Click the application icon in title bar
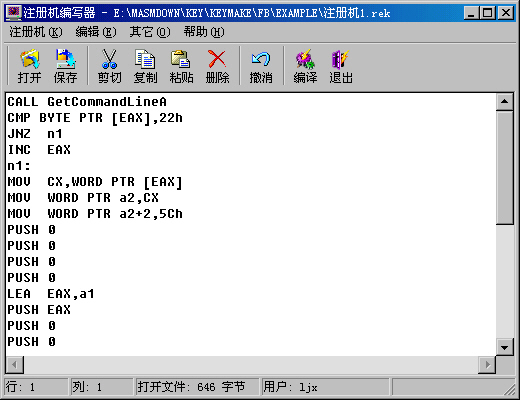Image resolution: width=520 pixels, height=400 pixels. pos(14,13)
